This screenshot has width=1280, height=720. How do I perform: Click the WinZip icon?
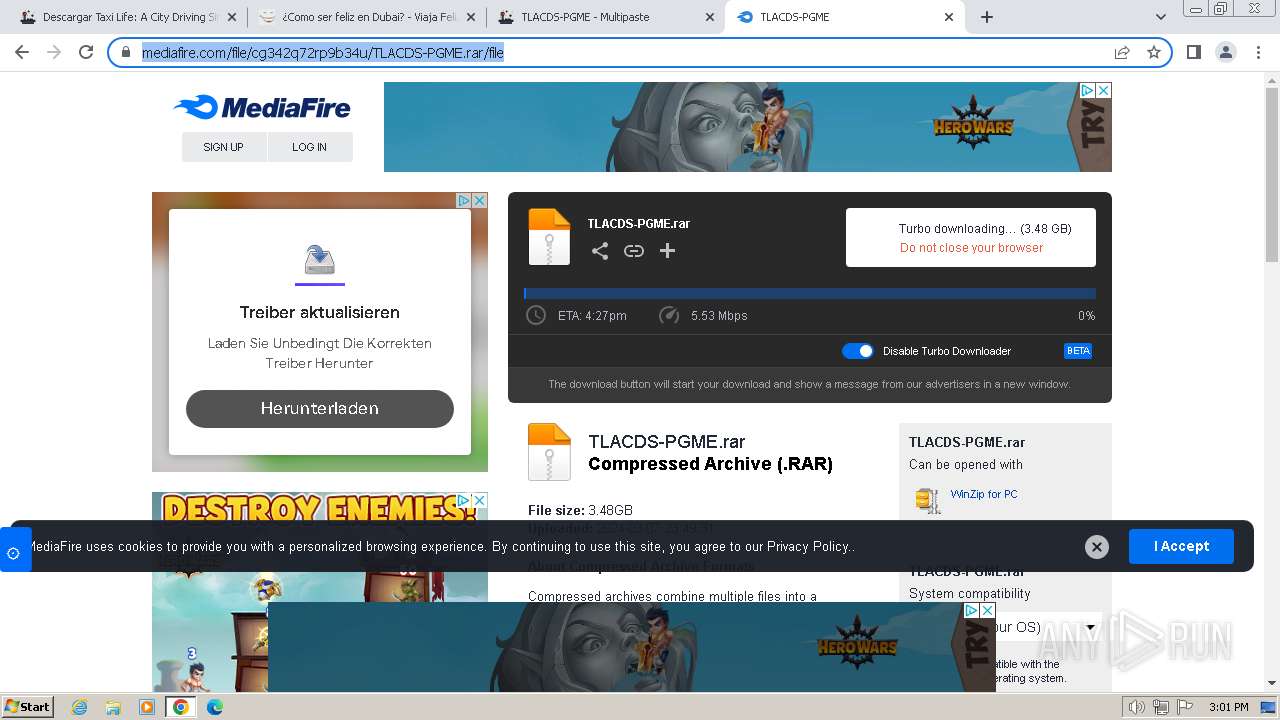point(928,500)
